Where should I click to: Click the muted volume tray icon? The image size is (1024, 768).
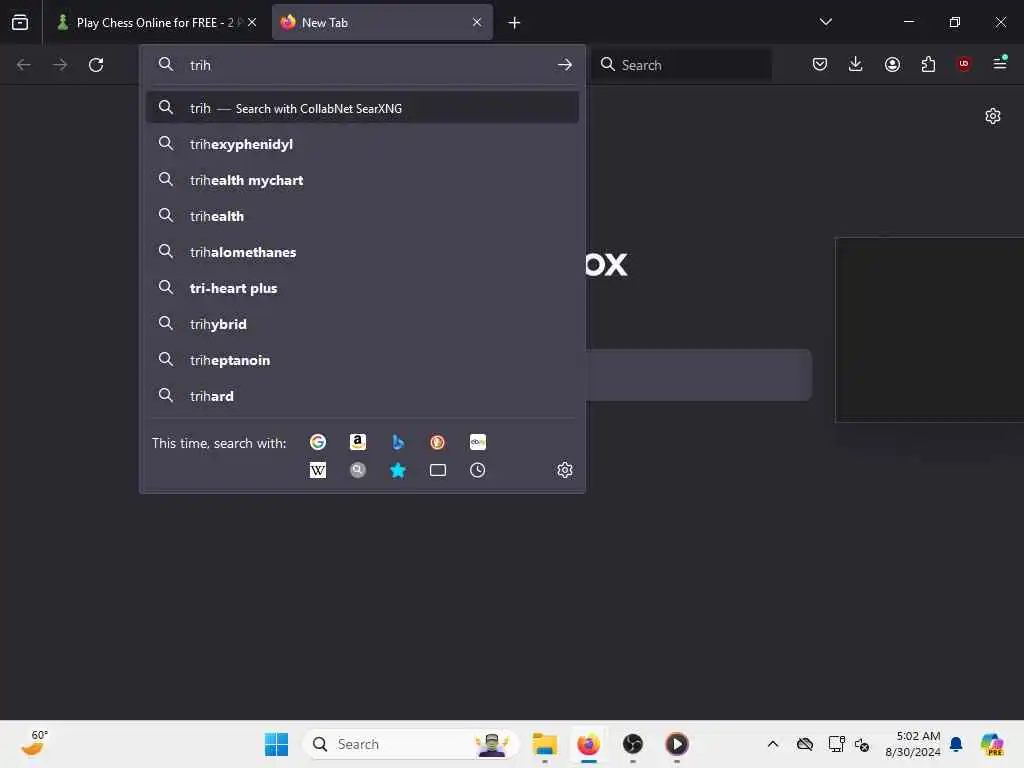[861, 744]
